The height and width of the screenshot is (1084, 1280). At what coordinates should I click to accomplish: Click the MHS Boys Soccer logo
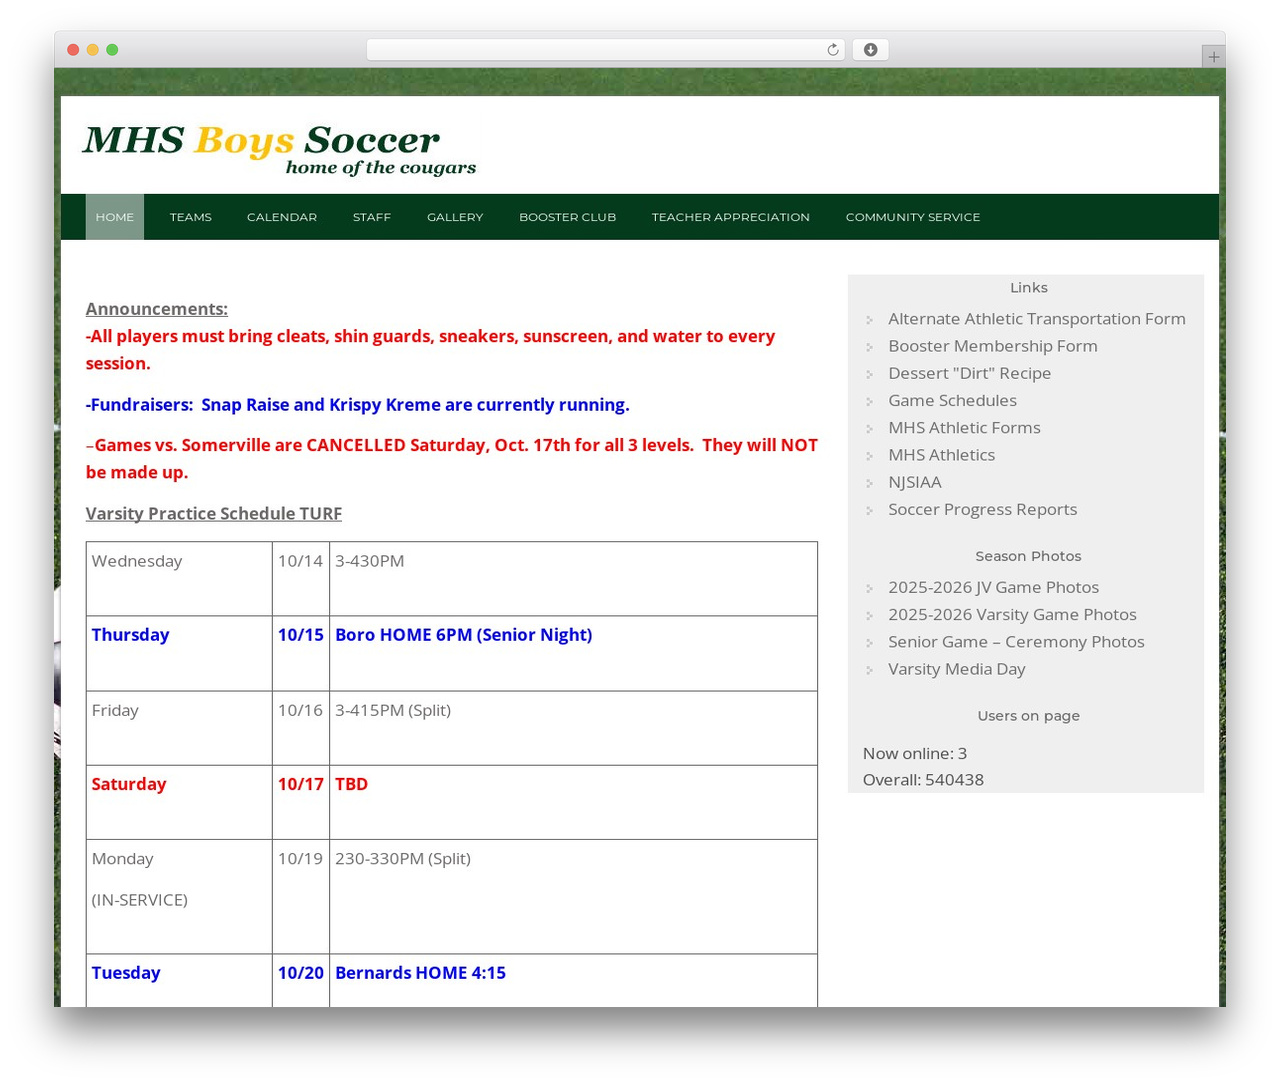point(280,150)
